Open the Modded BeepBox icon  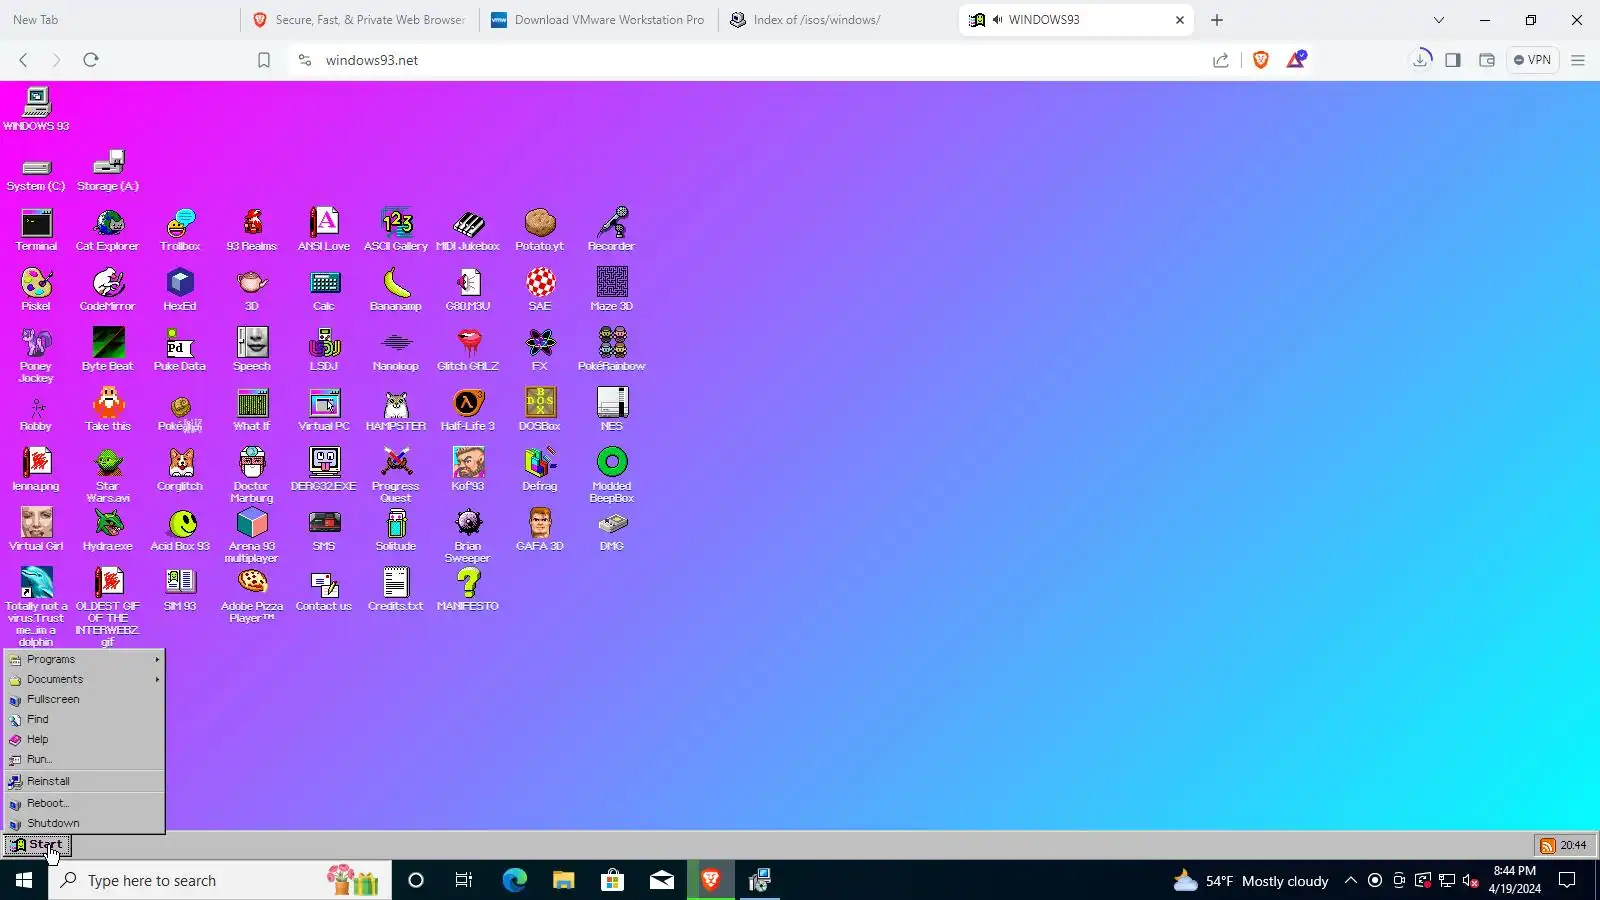pyautogui.click(x=612, y=476)
